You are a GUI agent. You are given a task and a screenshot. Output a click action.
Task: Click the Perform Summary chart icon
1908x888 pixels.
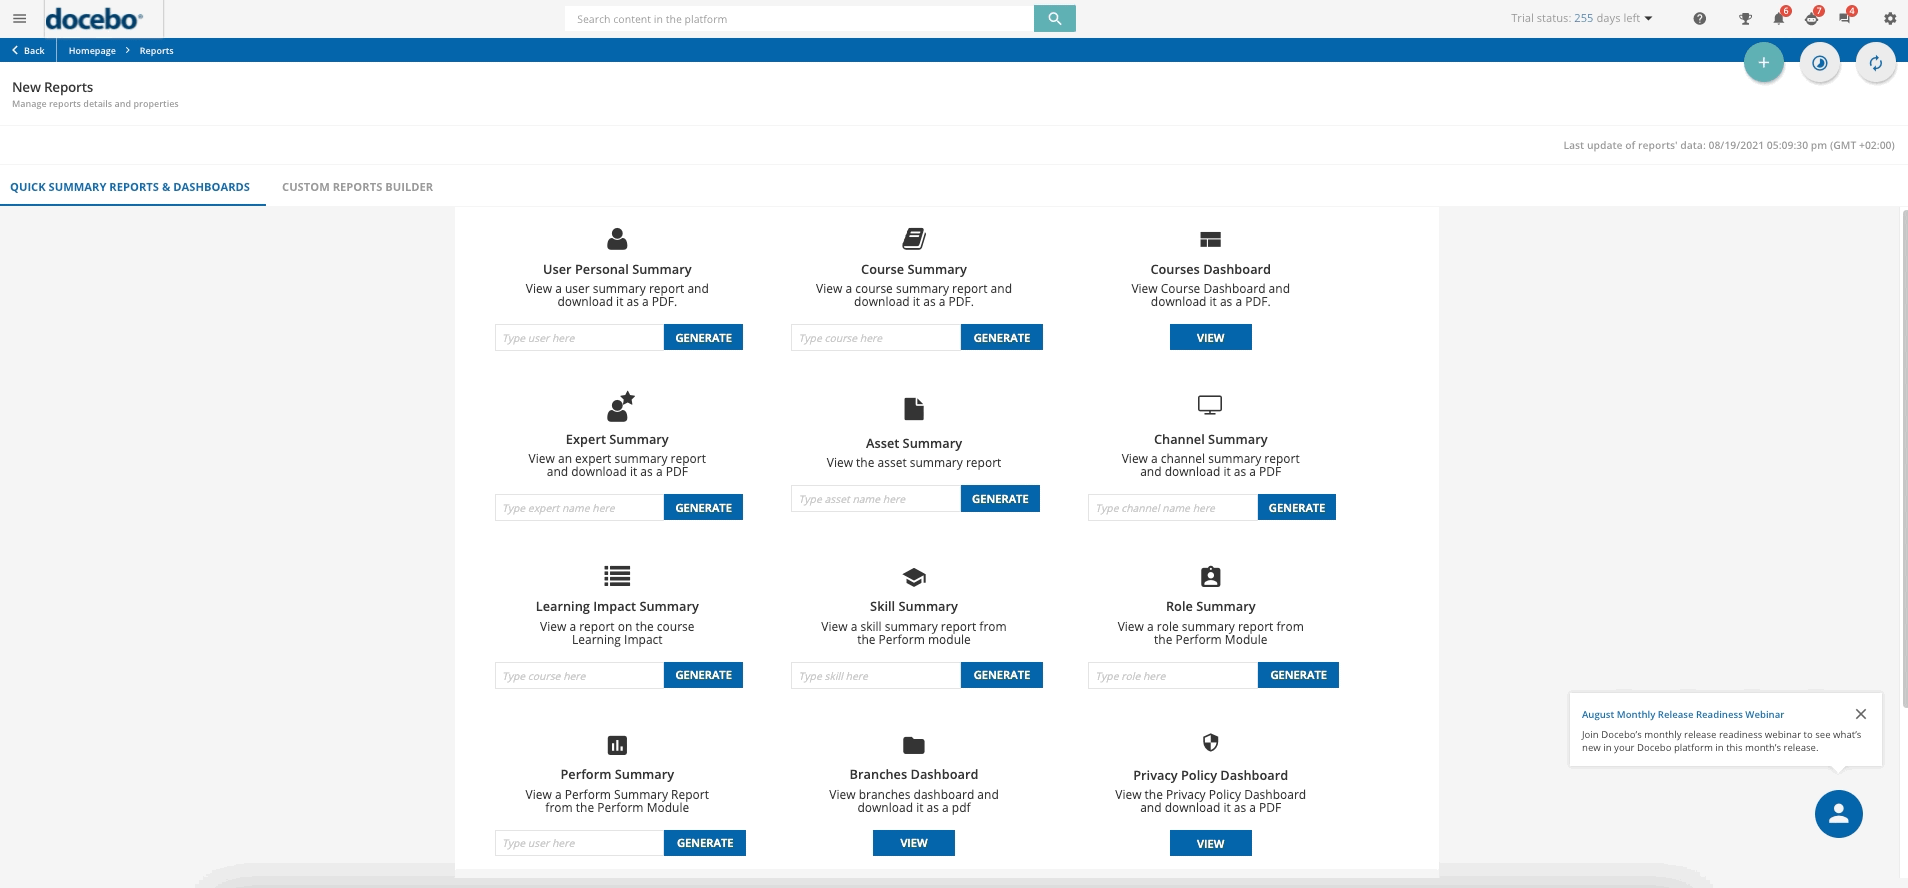tap(617, 745)
